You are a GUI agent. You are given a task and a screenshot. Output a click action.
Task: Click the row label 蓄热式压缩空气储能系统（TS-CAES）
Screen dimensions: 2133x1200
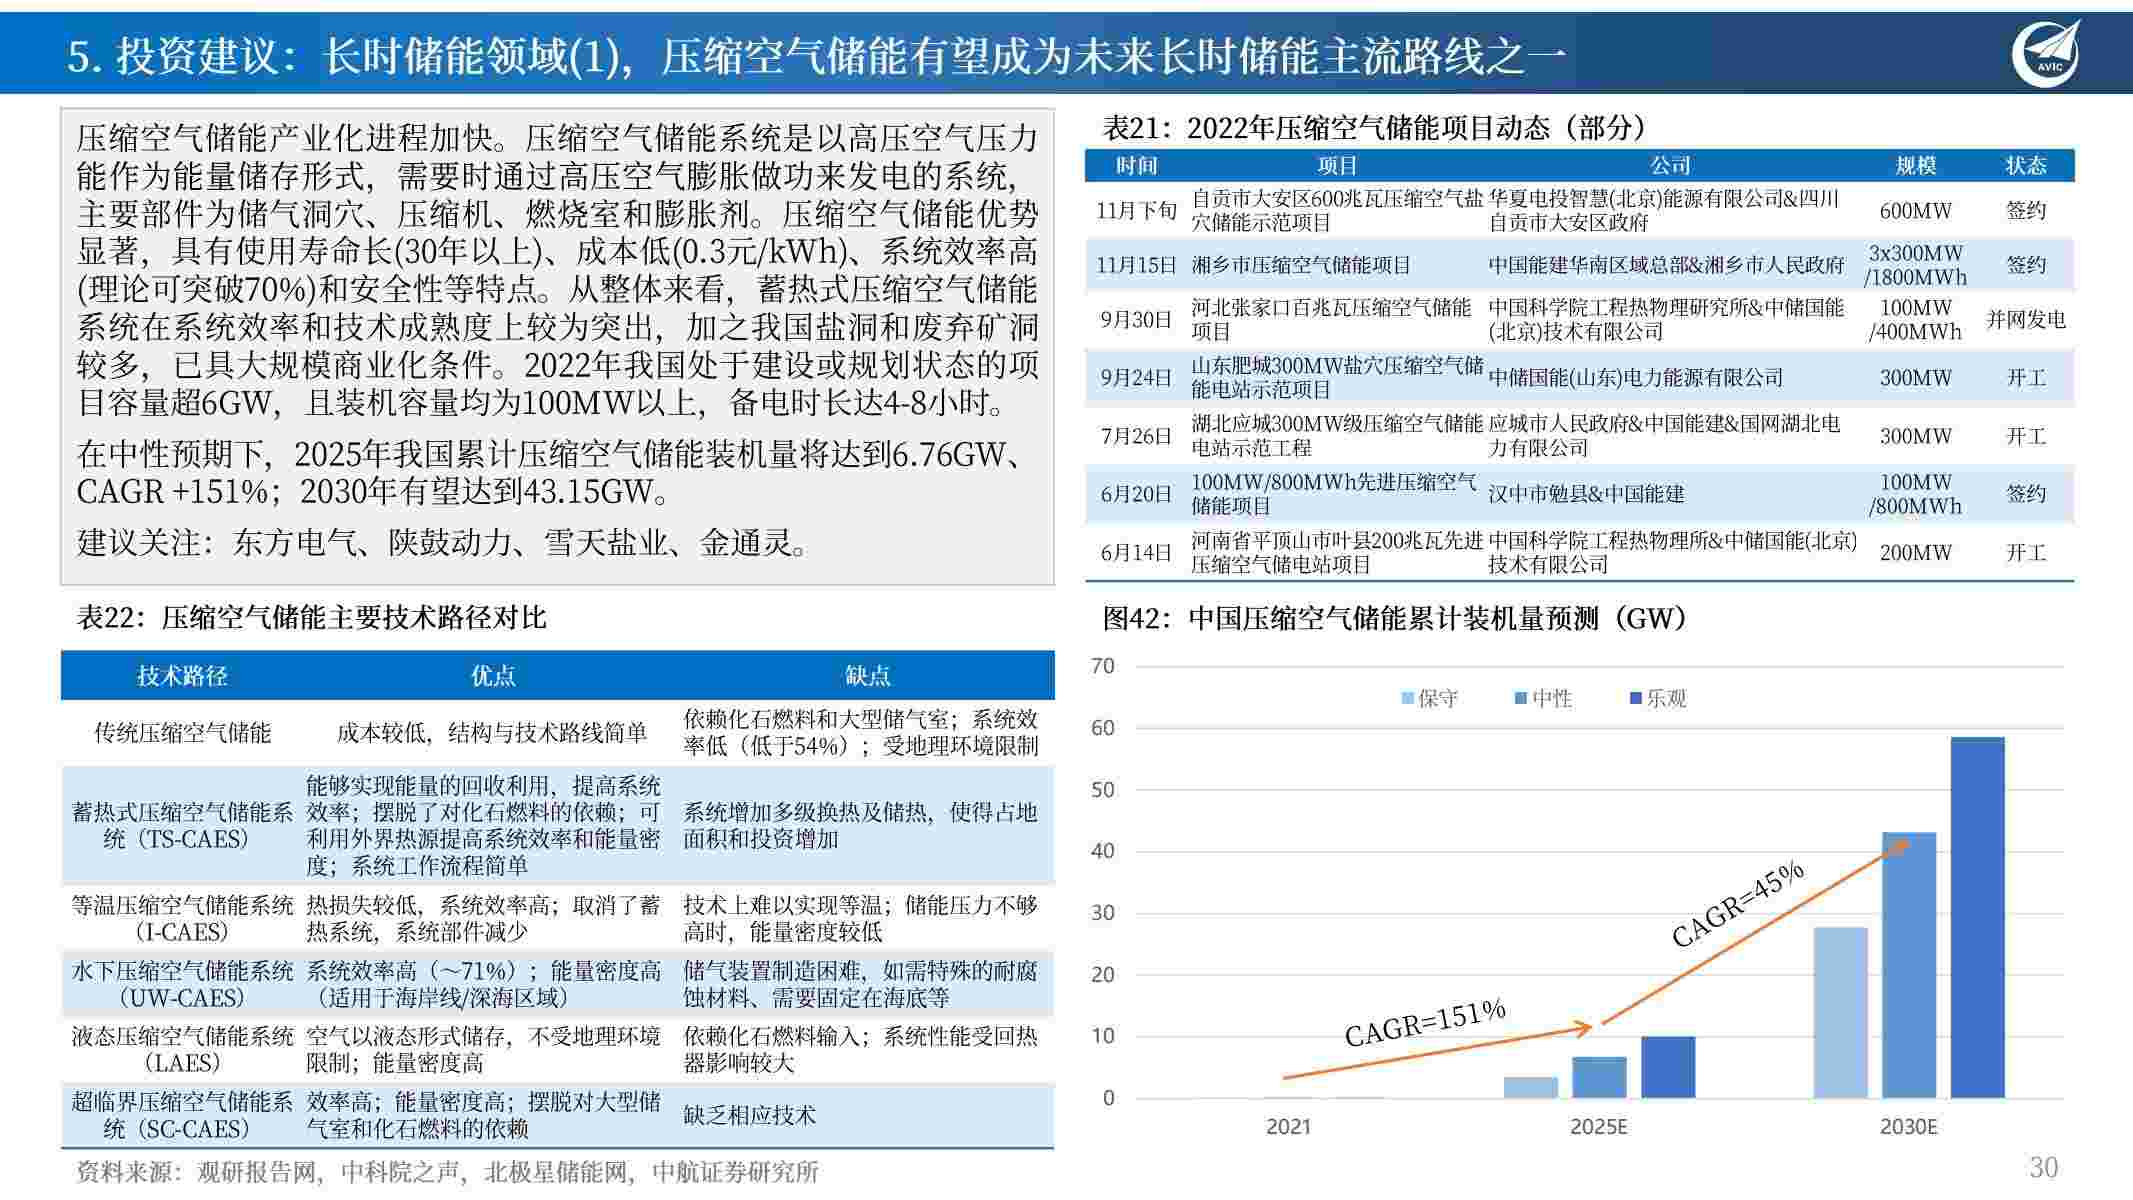click(182, 825)
